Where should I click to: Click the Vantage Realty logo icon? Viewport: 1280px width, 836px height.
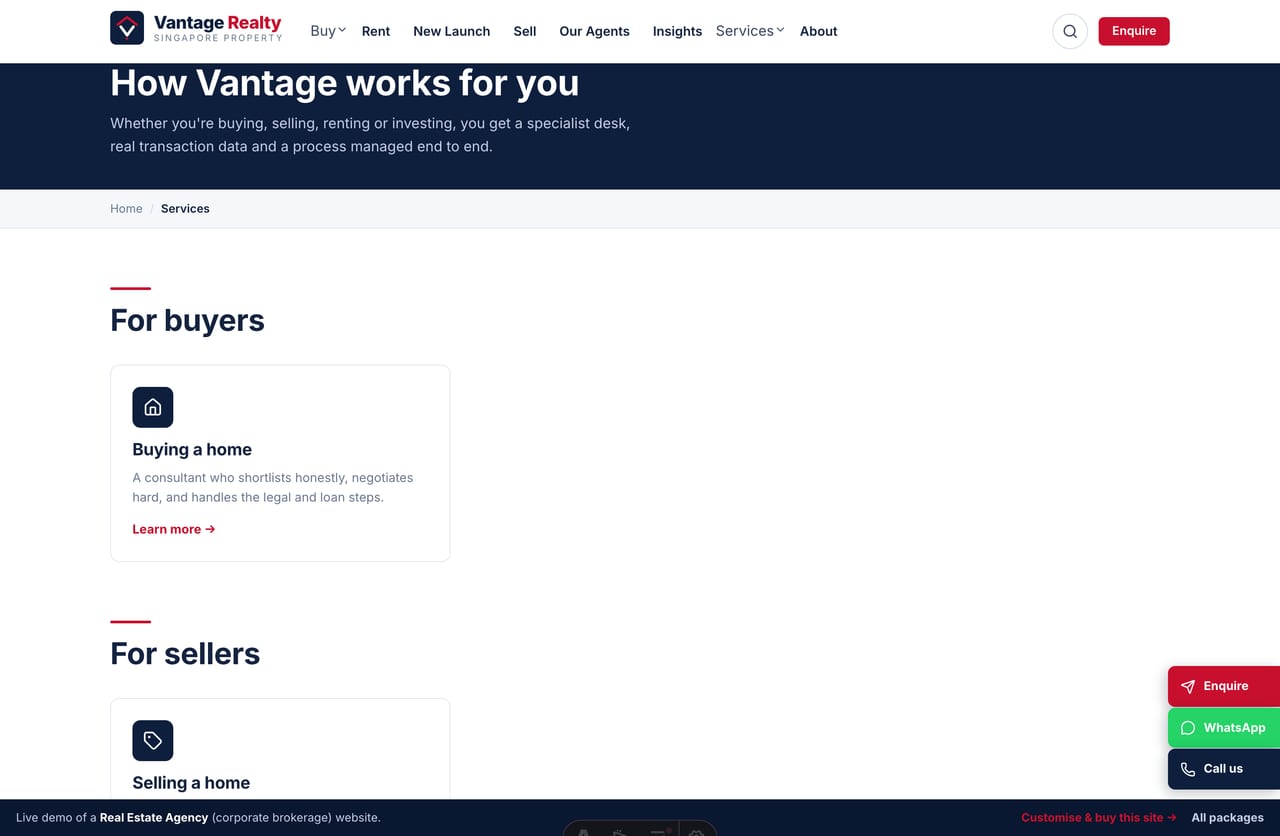pos(127,28)
